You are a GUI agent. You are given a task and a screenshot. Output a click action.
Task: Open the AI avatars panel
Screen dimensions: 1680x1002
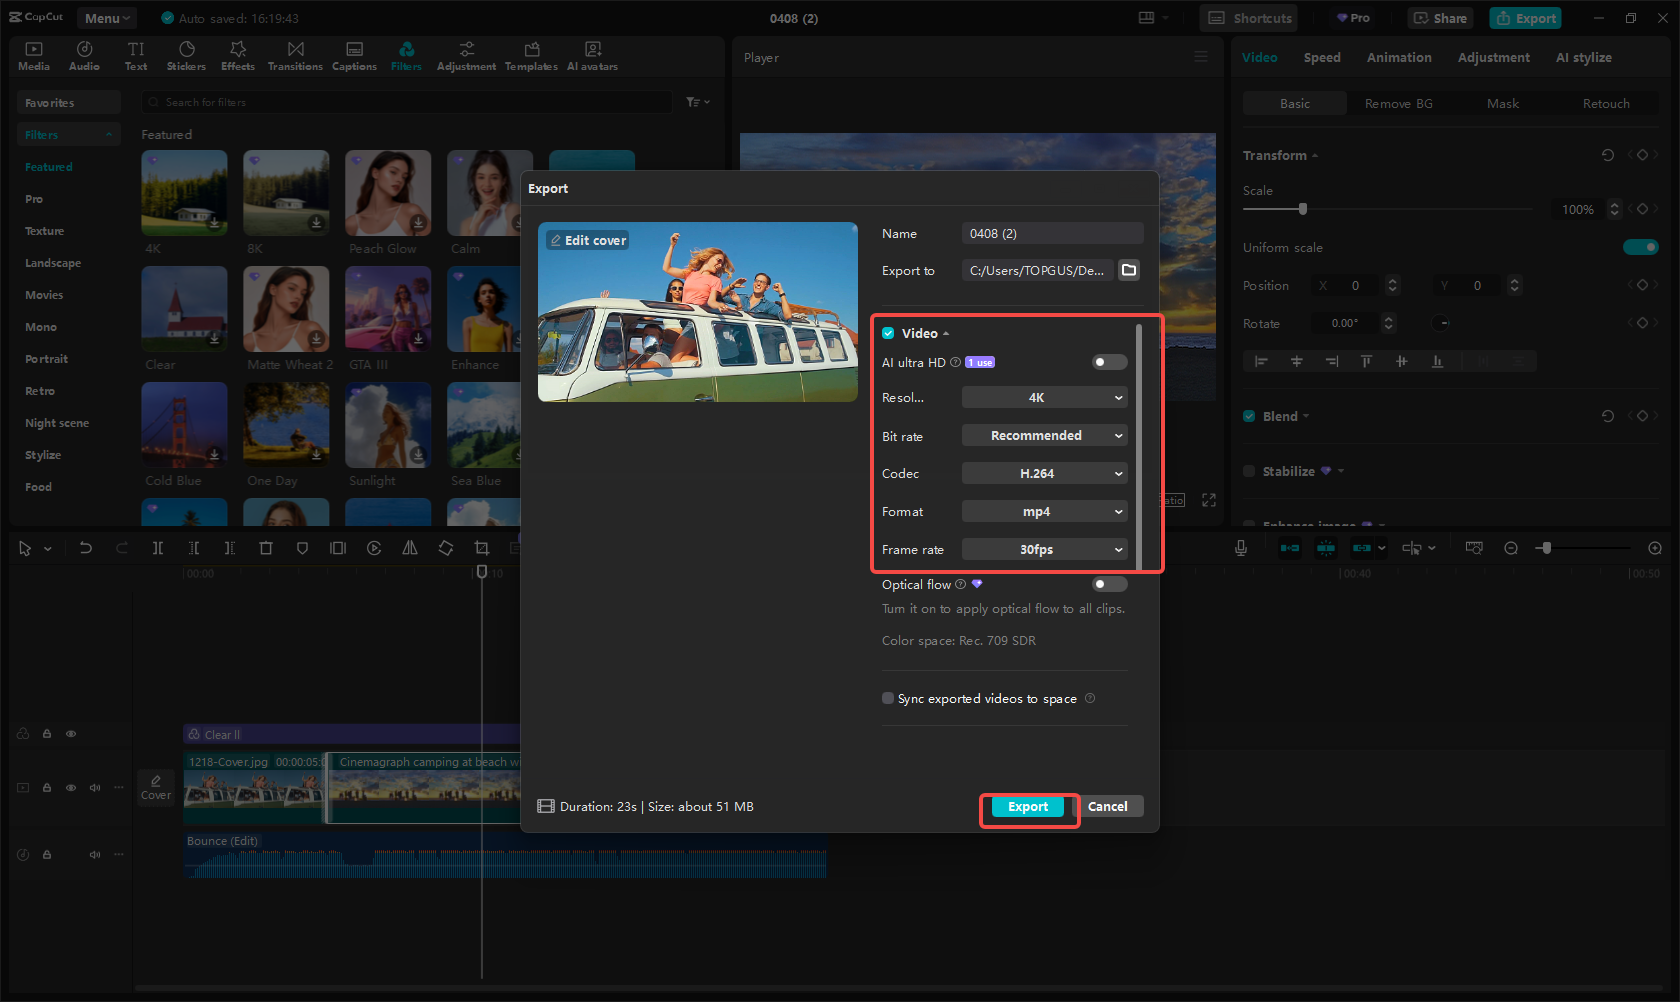(592, 55)
